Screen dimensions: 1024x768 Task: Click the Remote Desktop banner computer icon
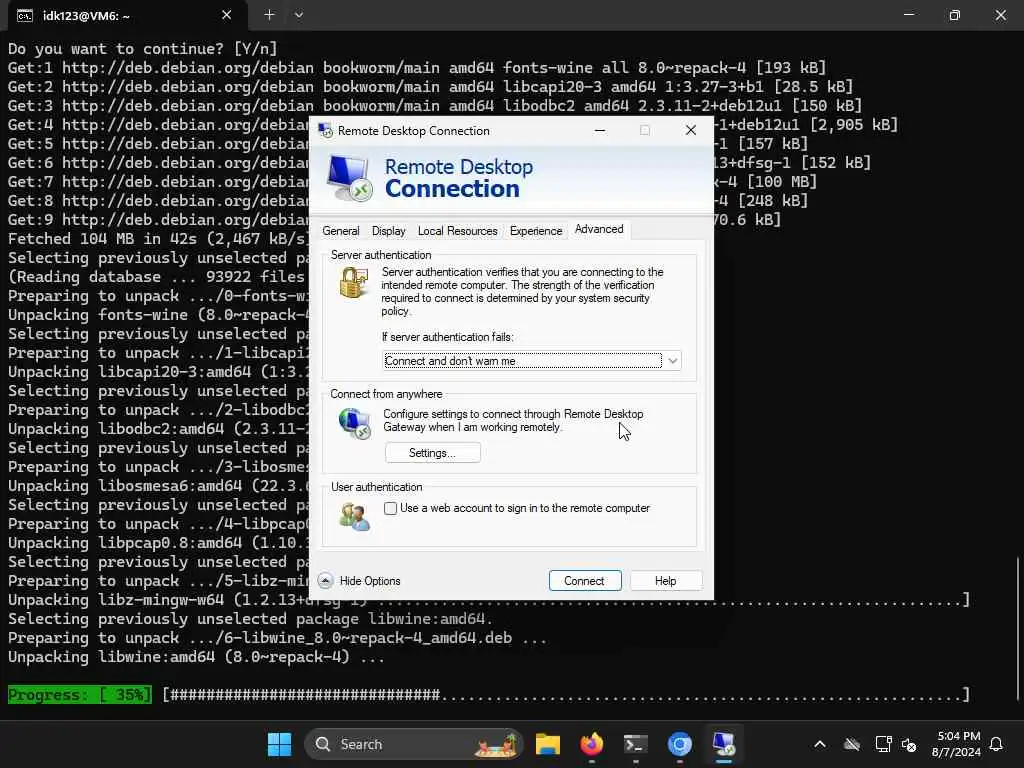(349, 177)
